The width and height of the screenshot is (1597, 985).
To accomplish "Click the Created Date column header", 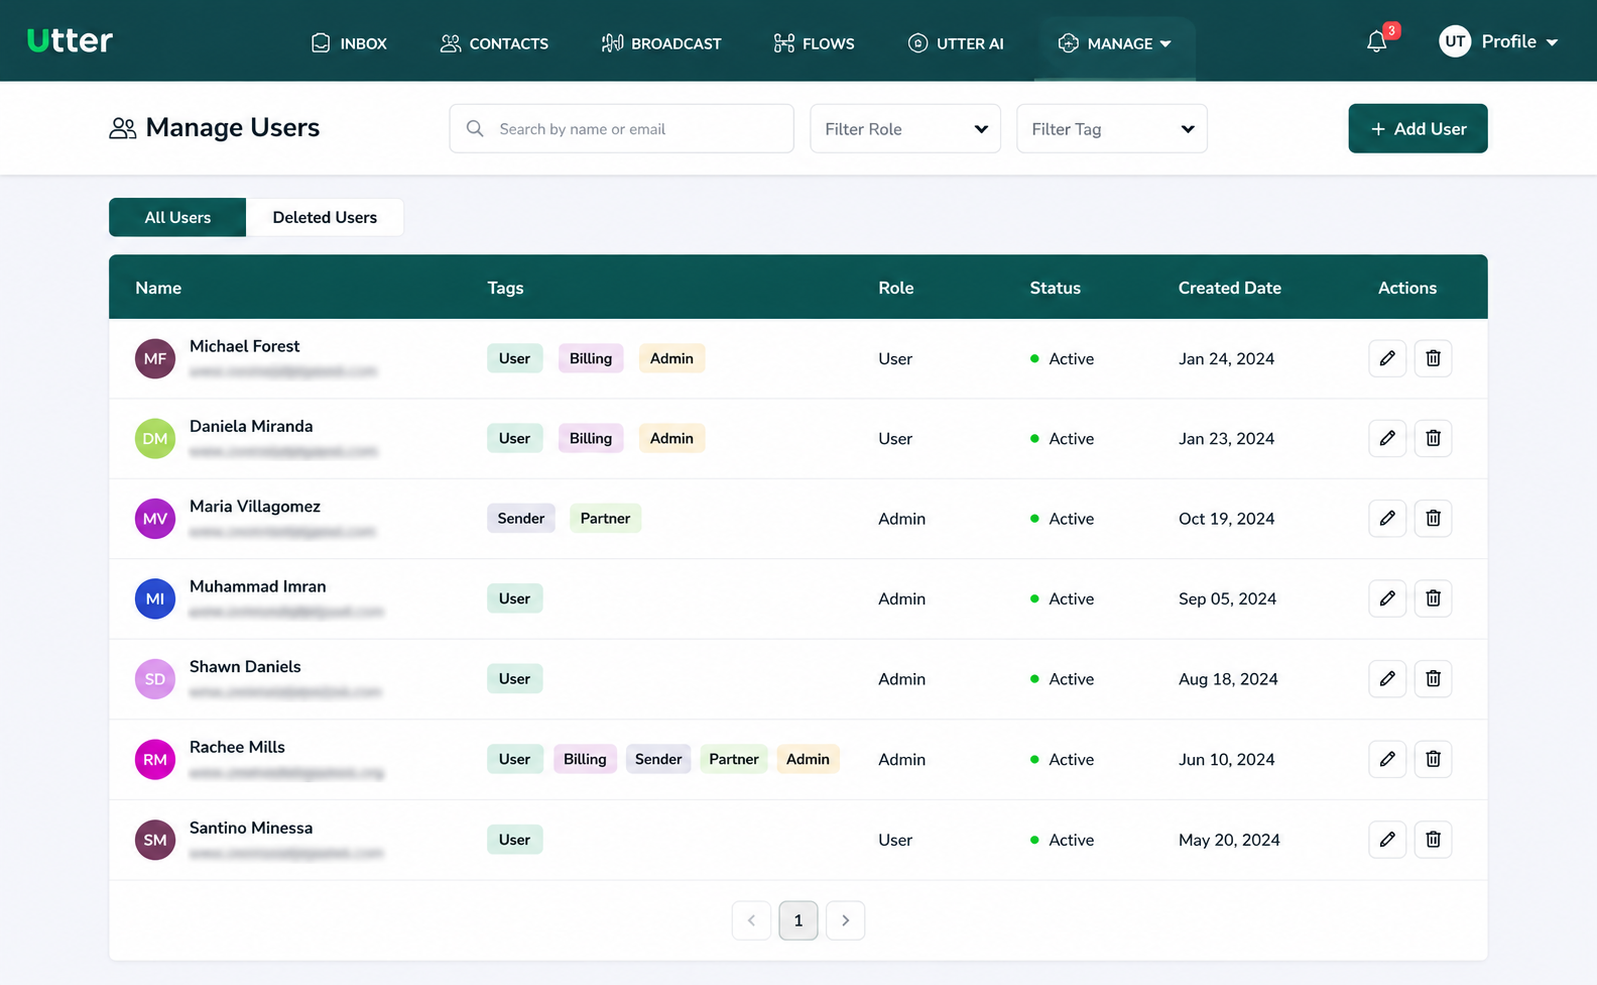I will pos(1229,288).
